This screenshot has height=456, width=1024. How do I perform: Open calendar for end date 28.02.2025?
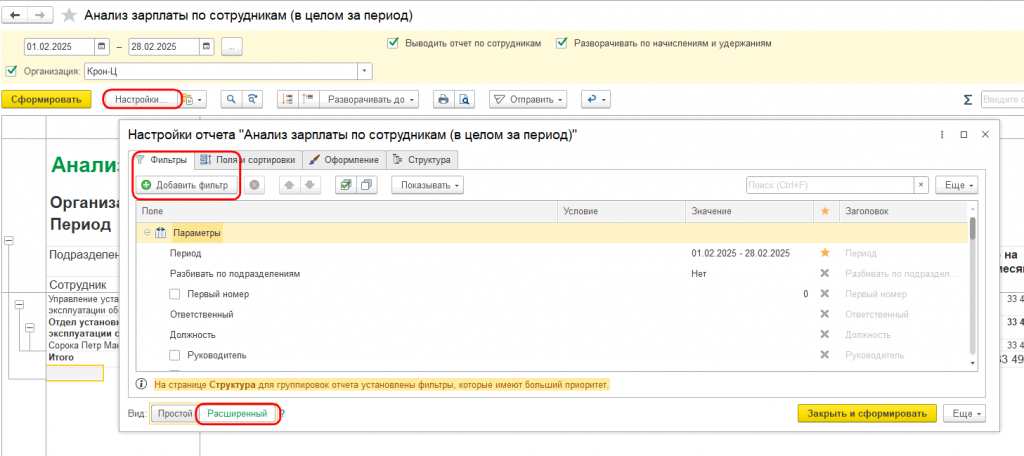tap(207, 46)
